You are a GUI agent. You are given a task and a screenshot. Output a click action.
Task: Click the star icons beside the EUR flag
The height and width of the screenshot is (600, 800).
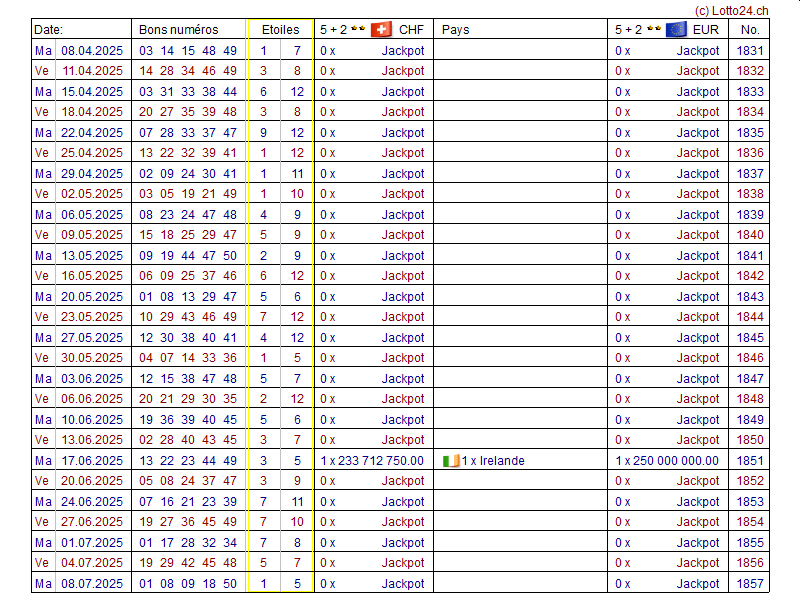(653, 29)
